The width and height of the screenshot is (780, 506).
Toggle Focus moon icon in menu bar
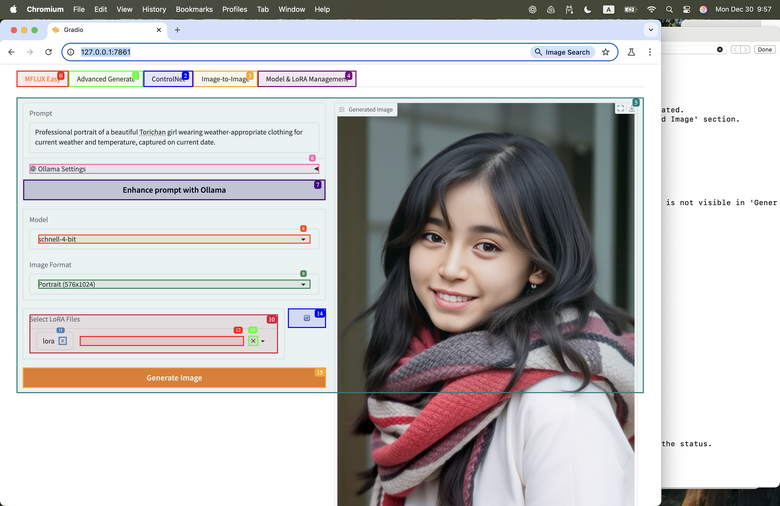pos(587,9)
